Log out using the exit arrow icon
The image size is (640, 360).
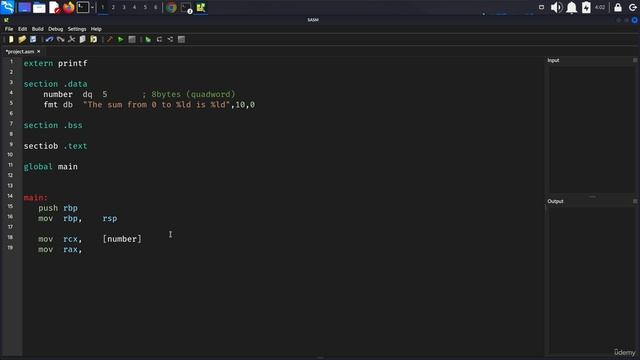click(x=633, y=7)
